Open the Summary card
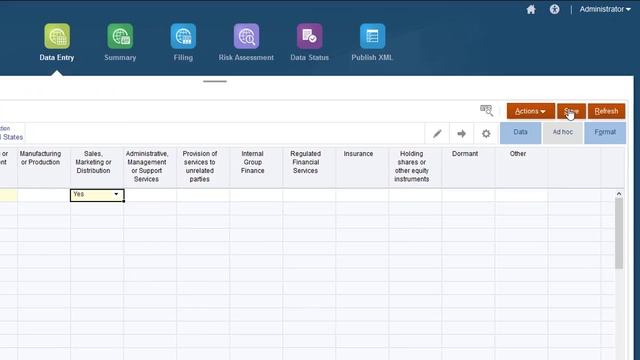640x360 pixels. tap(120, 42)
